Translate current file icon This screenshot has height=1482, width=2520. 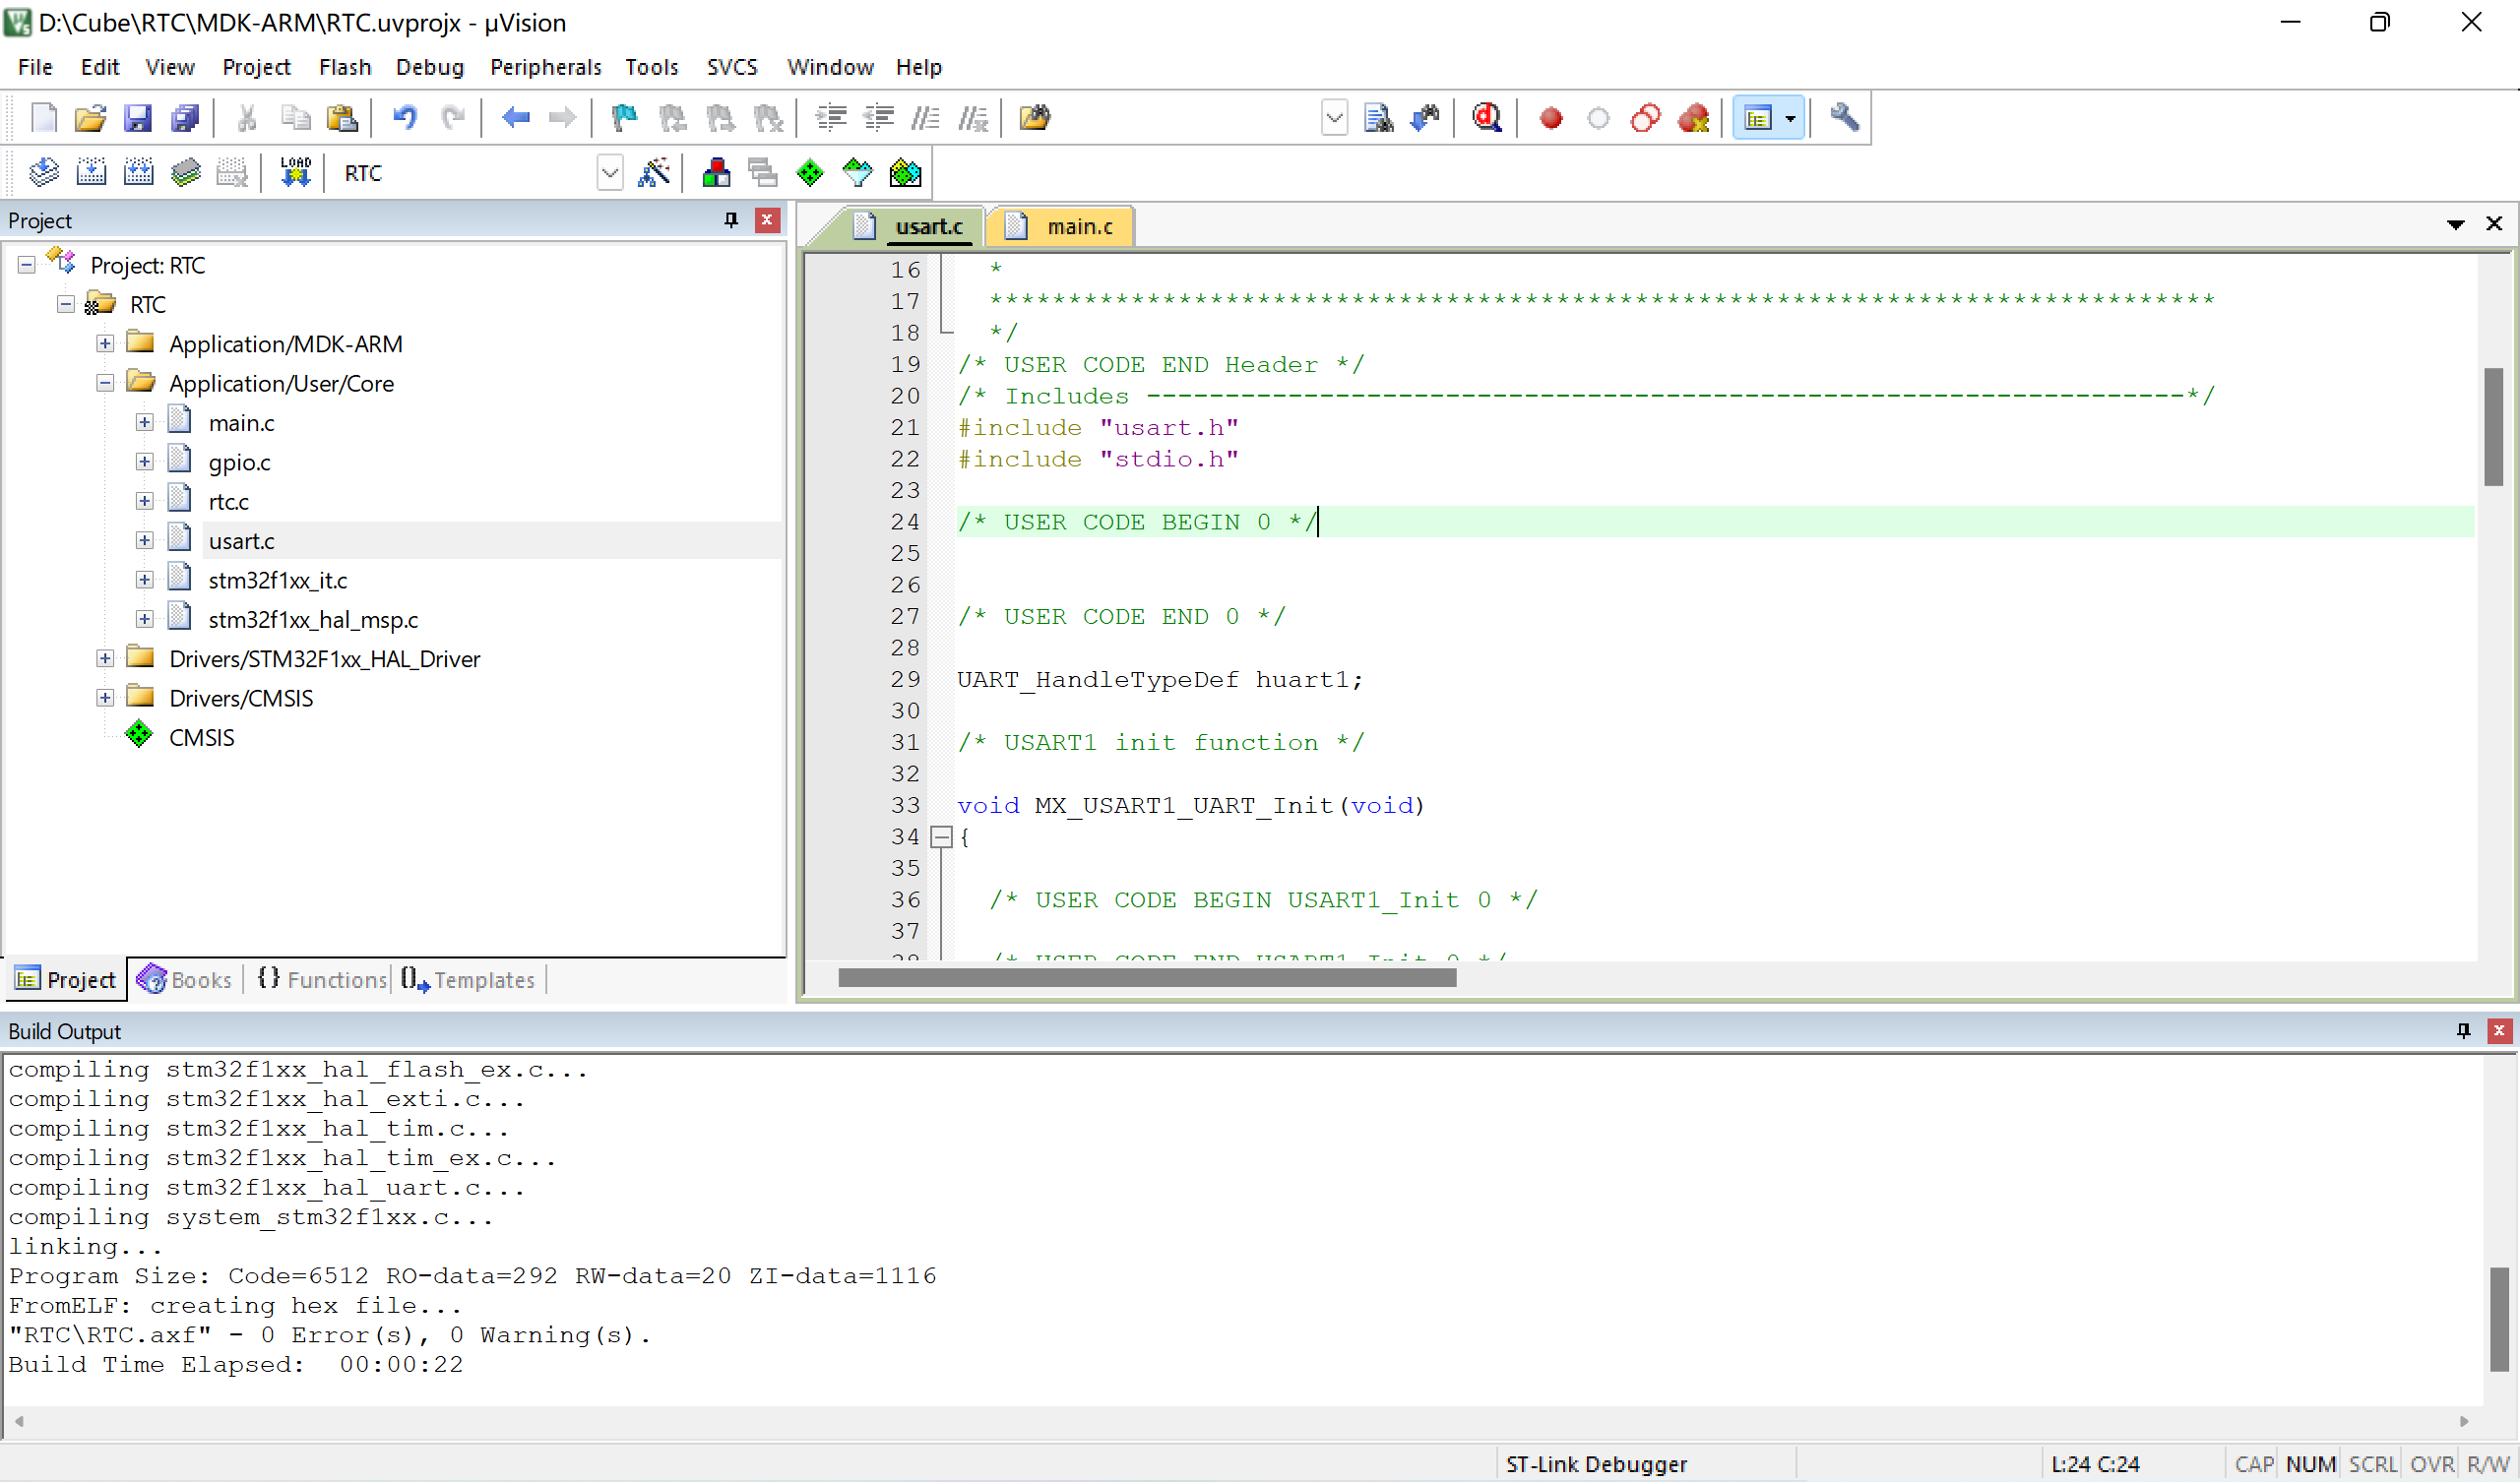point(43,173)
